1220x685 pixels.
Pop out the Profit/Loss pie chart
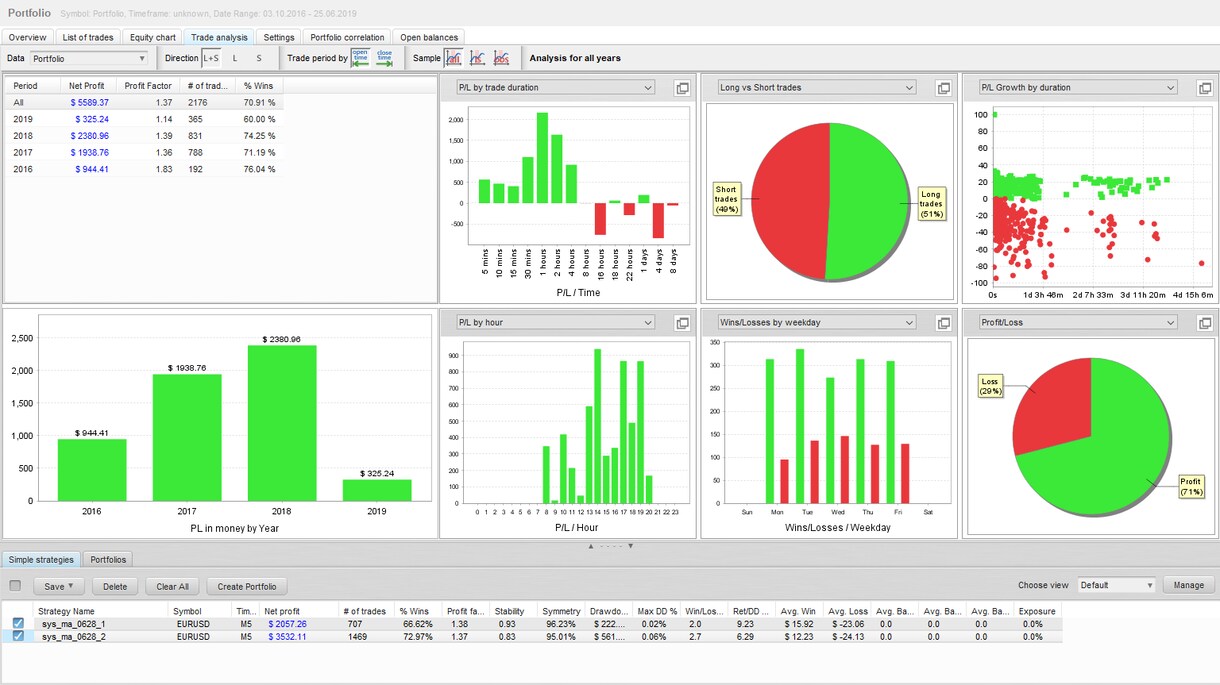coord(1205,323)
